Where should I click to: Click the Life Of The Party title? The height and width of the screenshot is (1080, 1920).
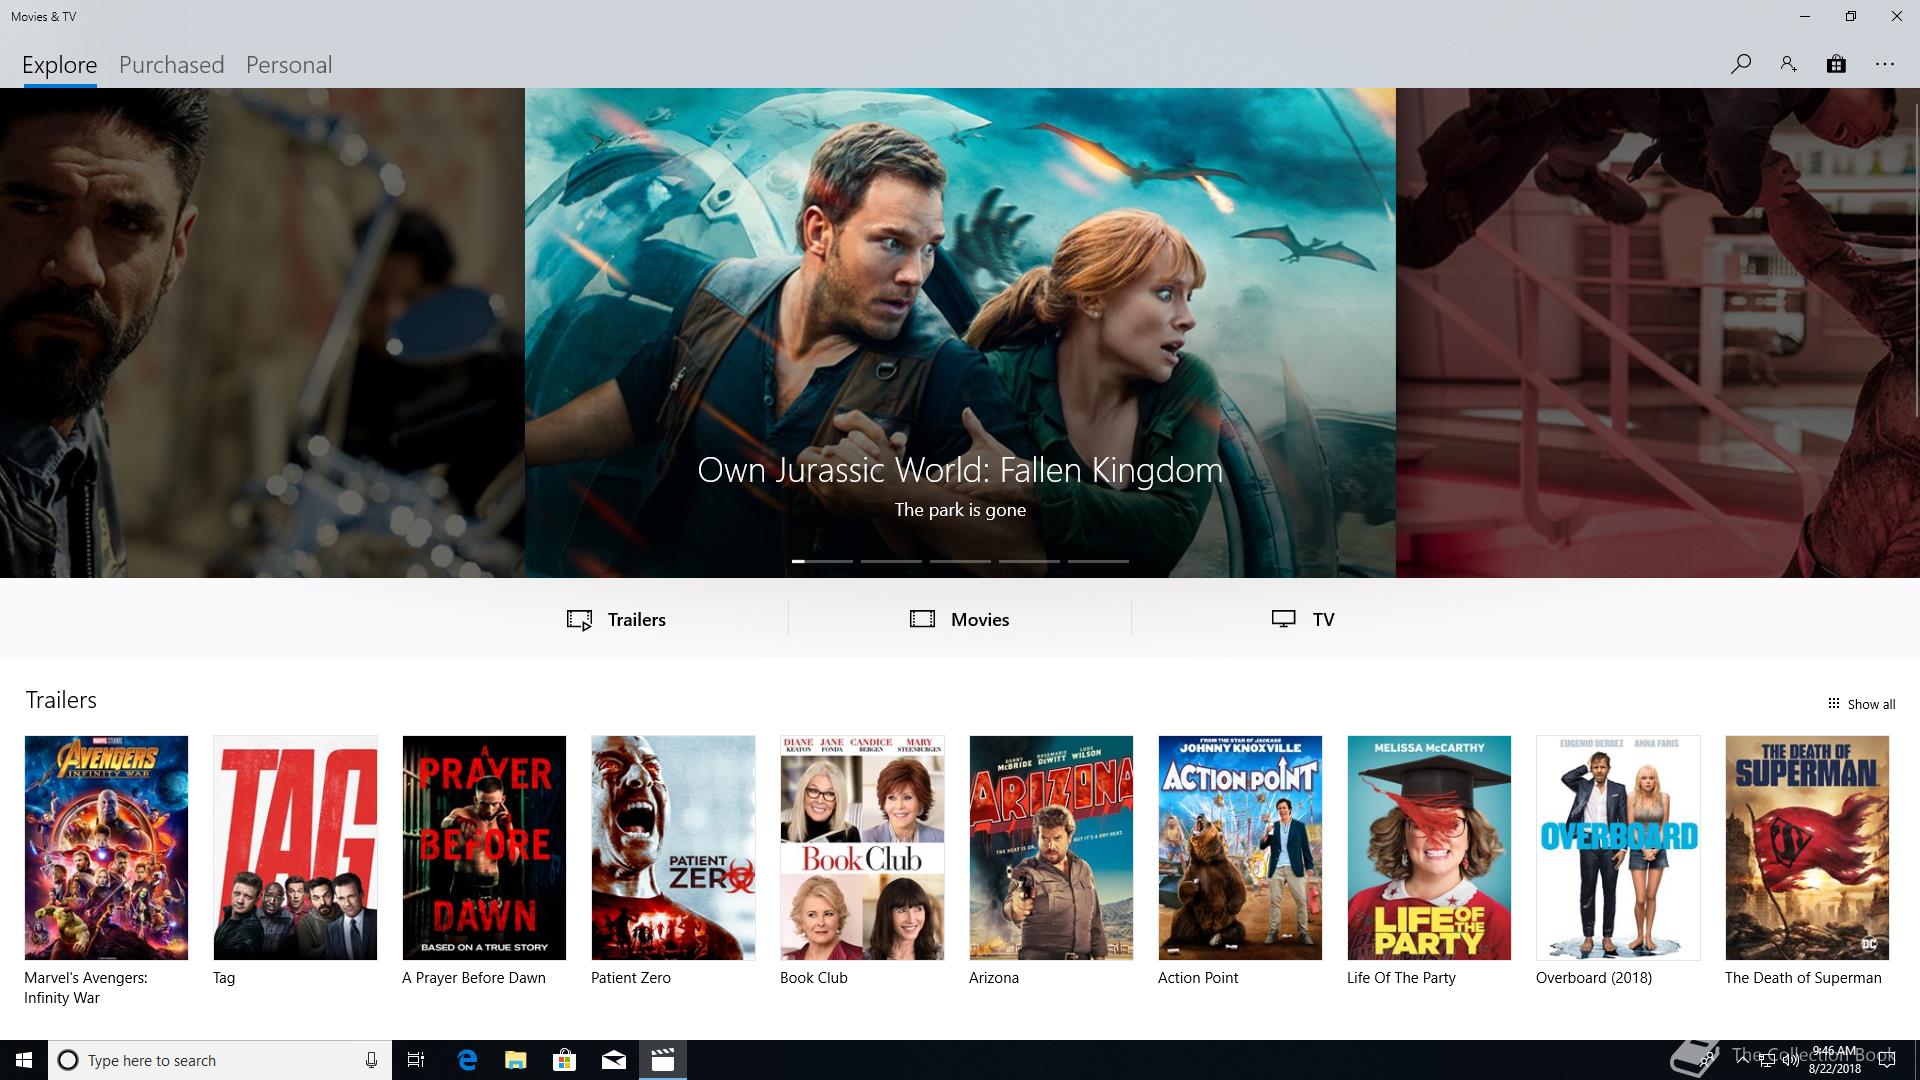[x=1401, y=978]
